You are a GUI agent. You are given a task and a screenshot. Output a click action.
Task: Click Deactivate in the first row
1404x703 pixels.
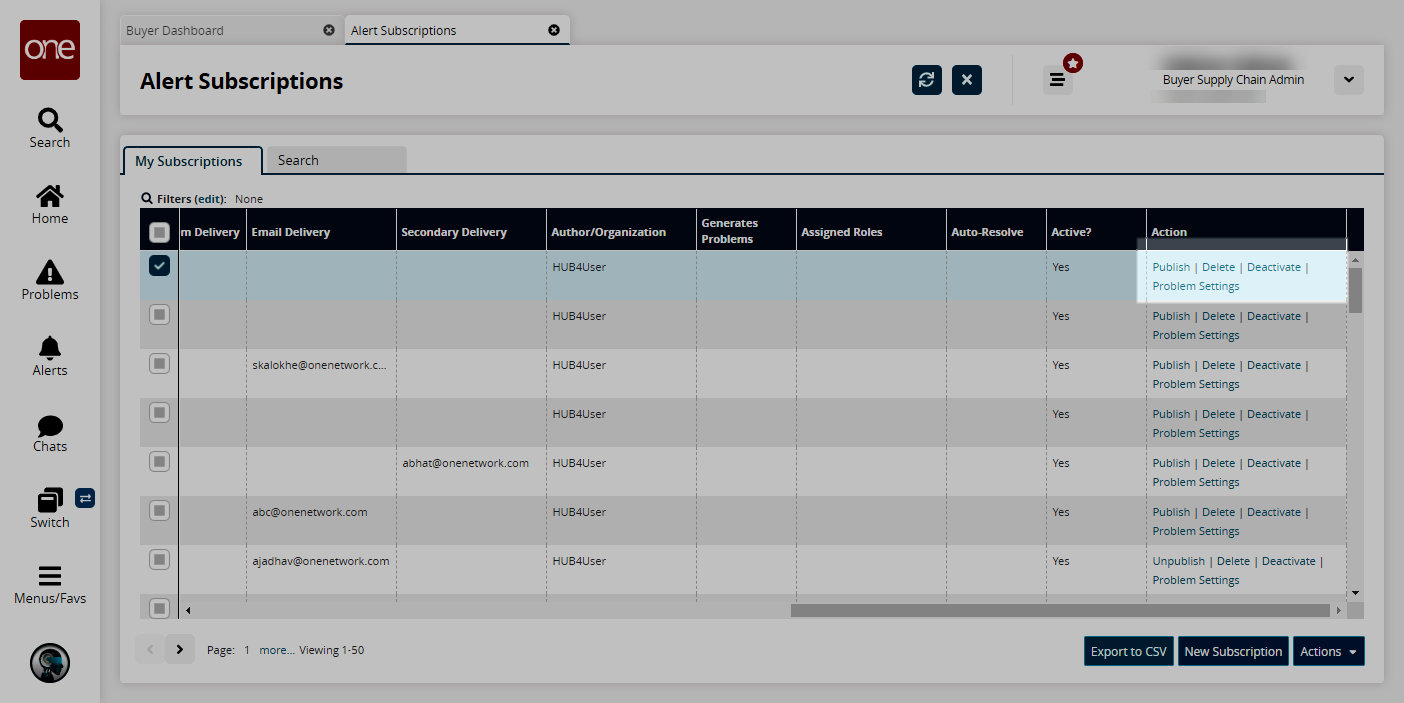click(x=1274, y=267)
